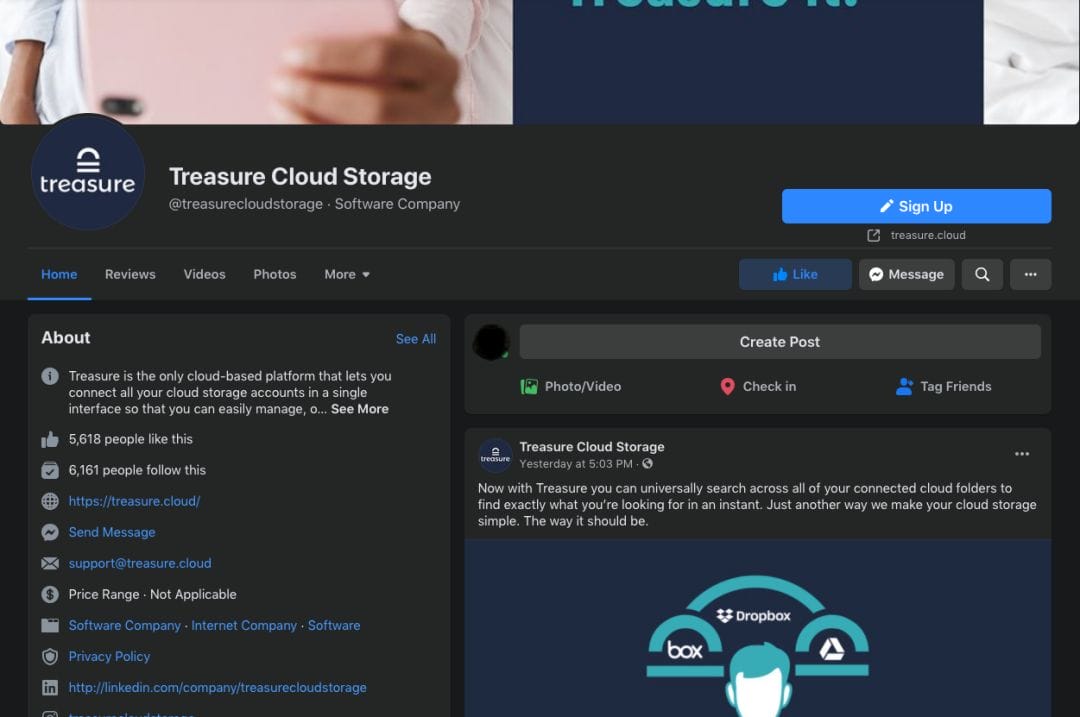Search the page with magnifier icon
1080x717 pixels.
pos(982,274)
